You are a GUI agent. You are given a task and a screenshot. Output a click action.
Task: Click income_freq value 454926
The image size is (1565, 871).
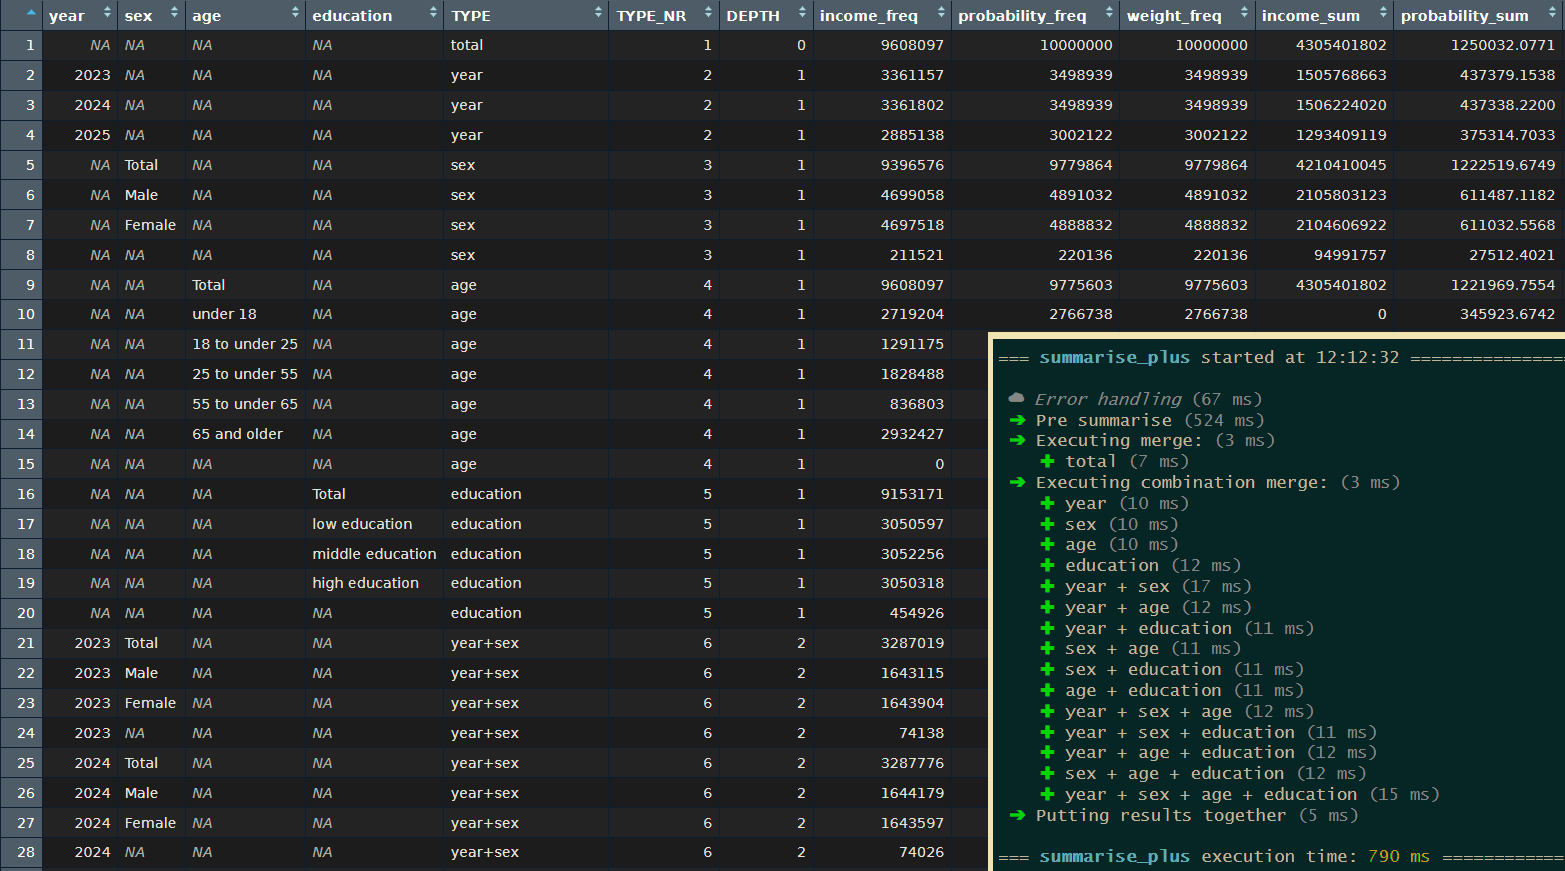coord(916,613)
